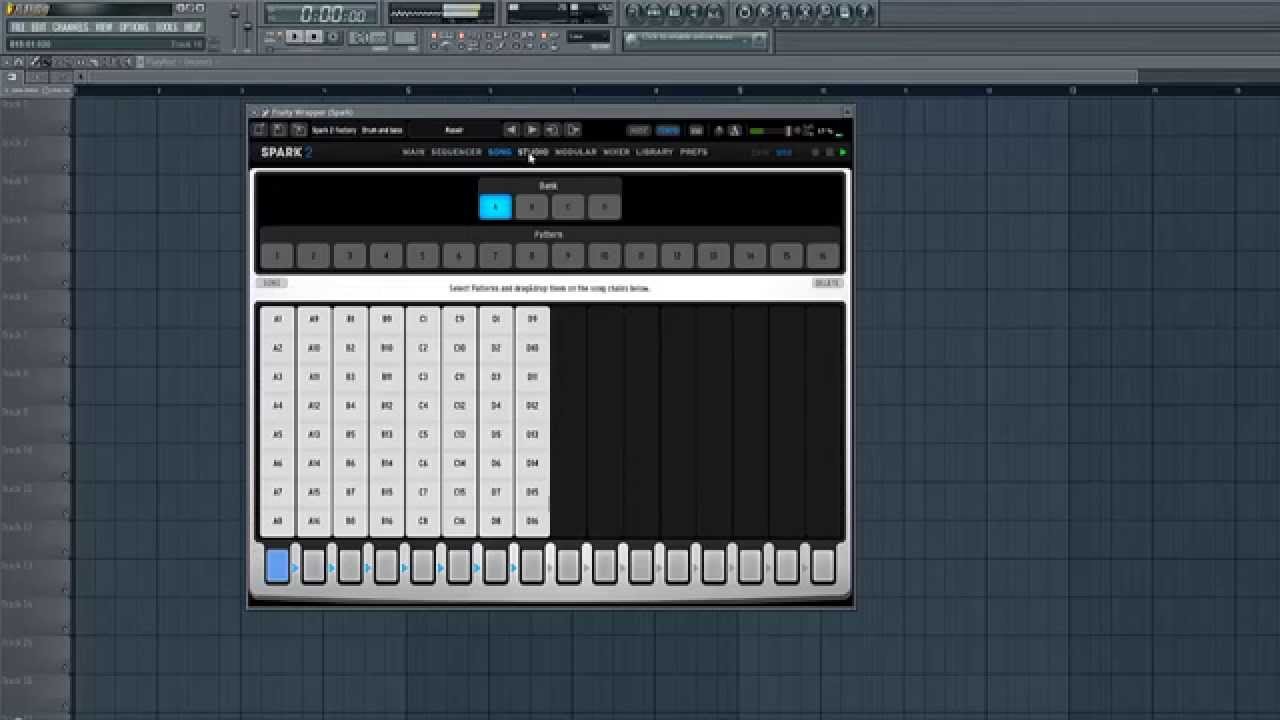
Task: Select pattern 4 pad
Action: tap(386, 255)
